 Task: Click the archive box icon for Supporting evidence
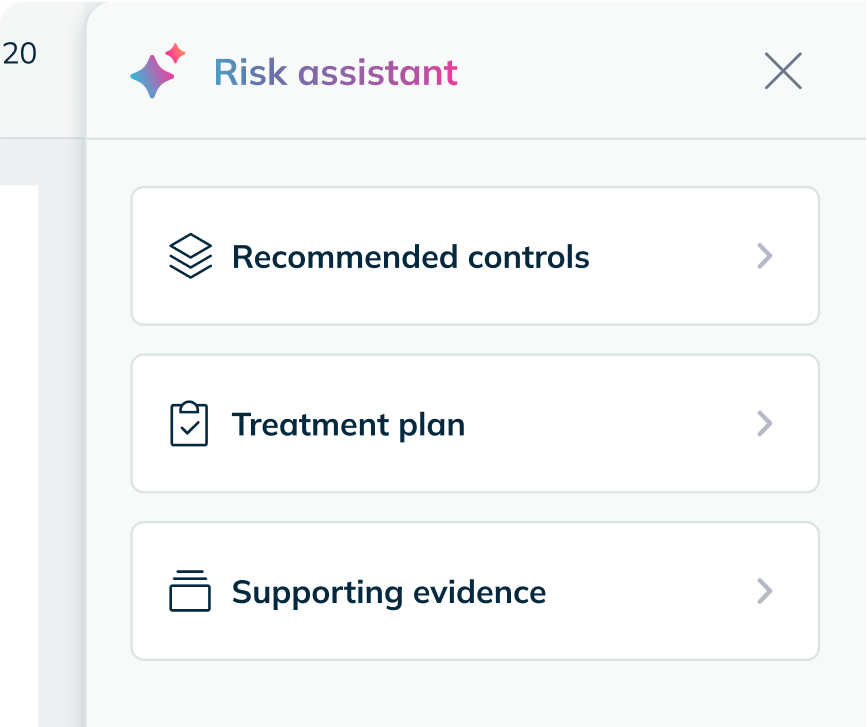pos(190,590)
